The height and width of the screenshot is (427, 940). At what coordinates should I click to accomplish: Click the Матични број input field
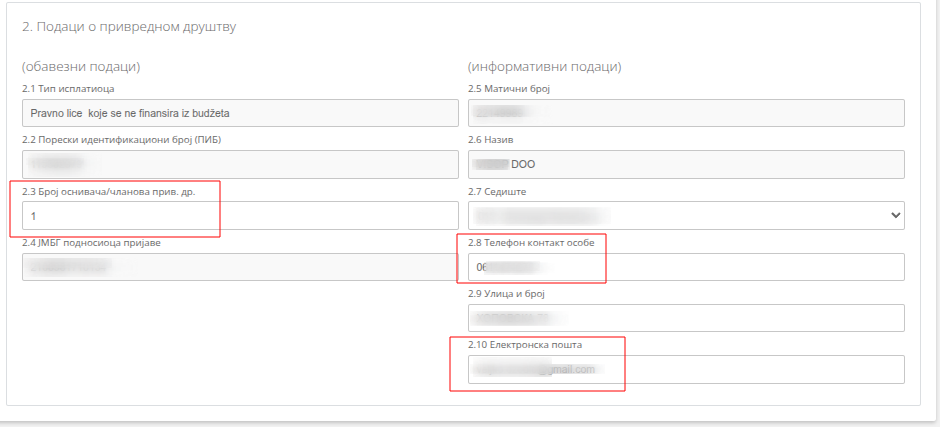685,113
